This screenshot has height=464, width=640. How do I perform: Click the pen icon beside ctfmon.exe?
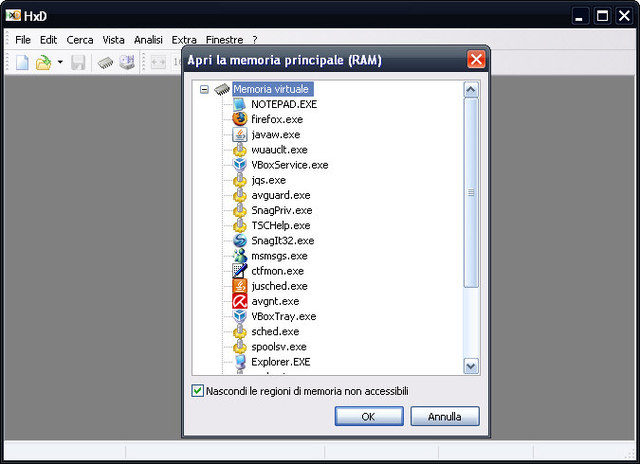pyautogui.click(x=240, y=271)
